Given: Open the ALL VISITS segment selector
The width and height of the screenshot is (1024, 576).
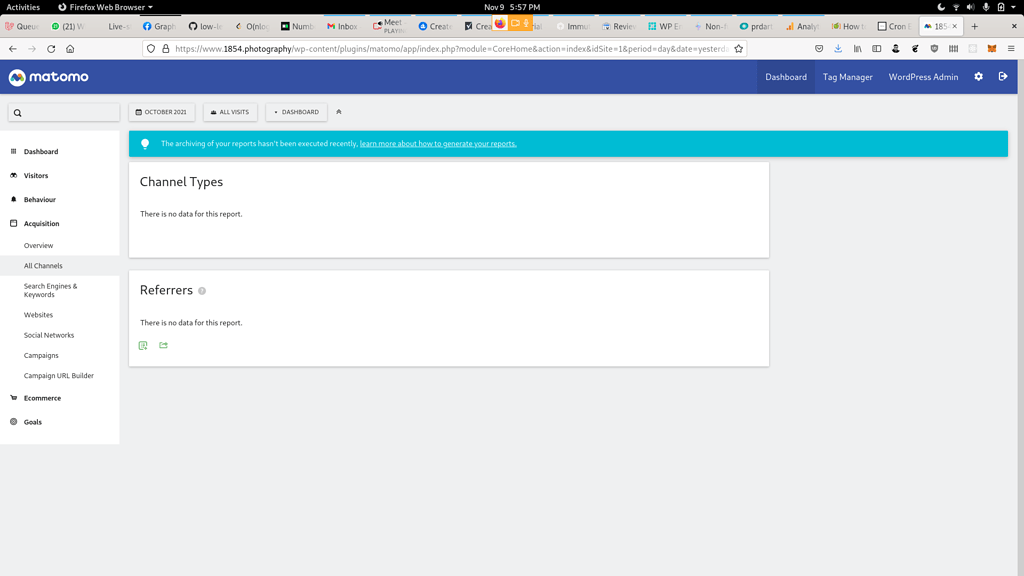Looking at the screenshot, I should pyautogui.click(x=229, y=112).
